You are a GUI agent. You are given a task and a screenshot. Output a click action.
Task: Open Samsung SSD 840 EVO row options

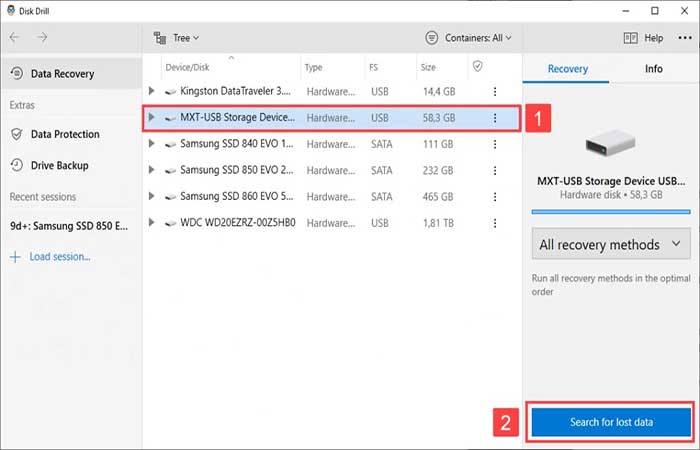pos(494,144)
